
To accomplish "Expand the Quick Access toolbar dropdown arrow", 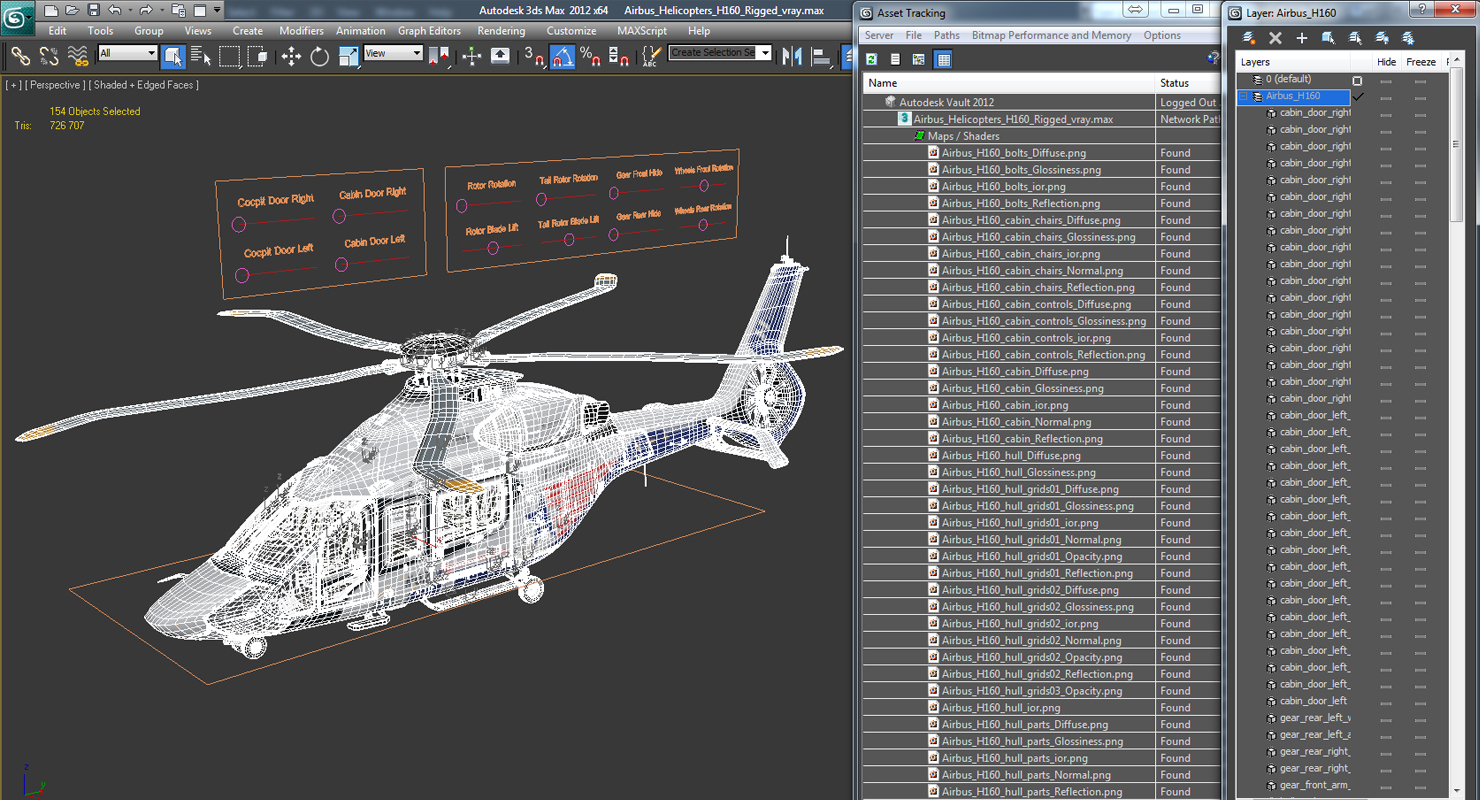I will [x=217, y=10].
